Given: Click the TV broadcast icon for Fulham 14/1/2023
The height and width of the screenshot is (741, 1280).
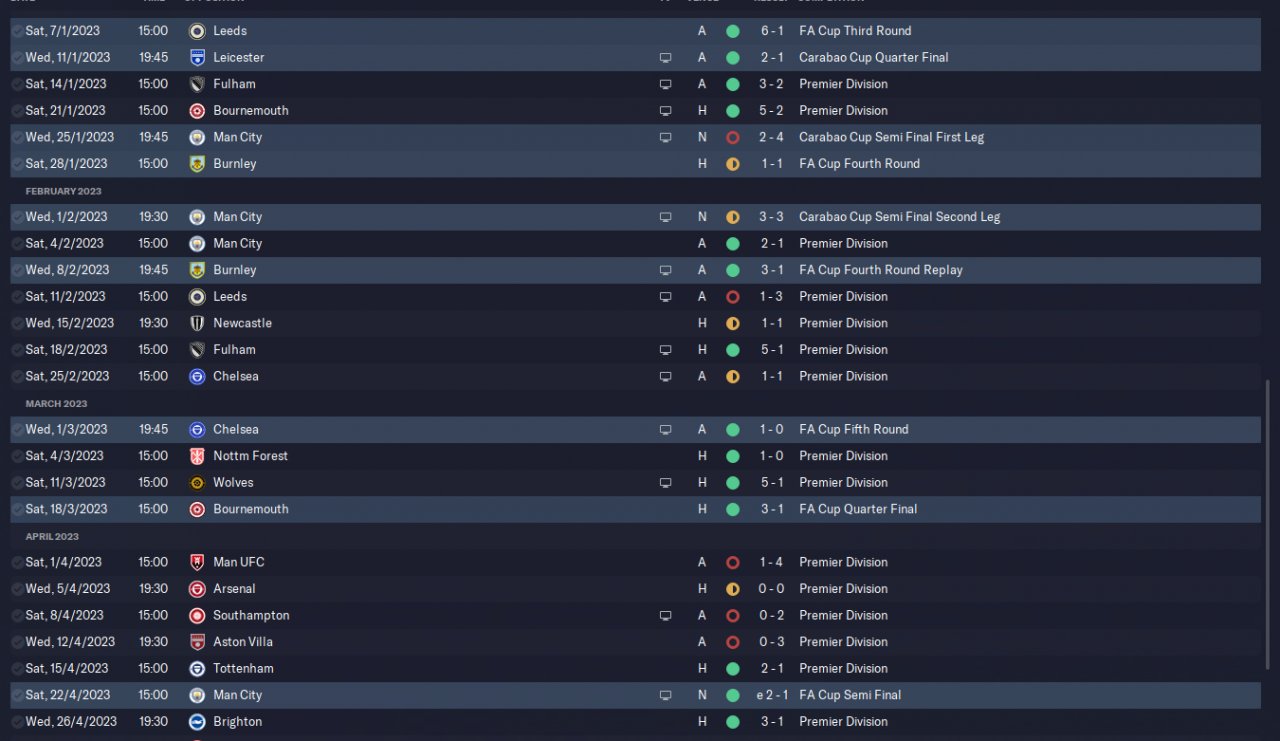Looking at the screenshot, I should click(666, 84).
